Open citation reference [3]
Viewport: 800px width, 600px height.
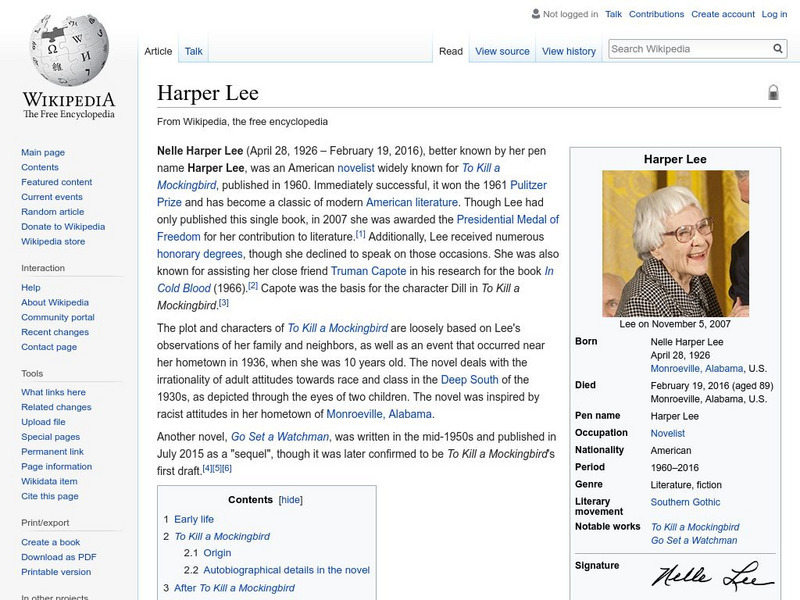click(x=223, y=303)
